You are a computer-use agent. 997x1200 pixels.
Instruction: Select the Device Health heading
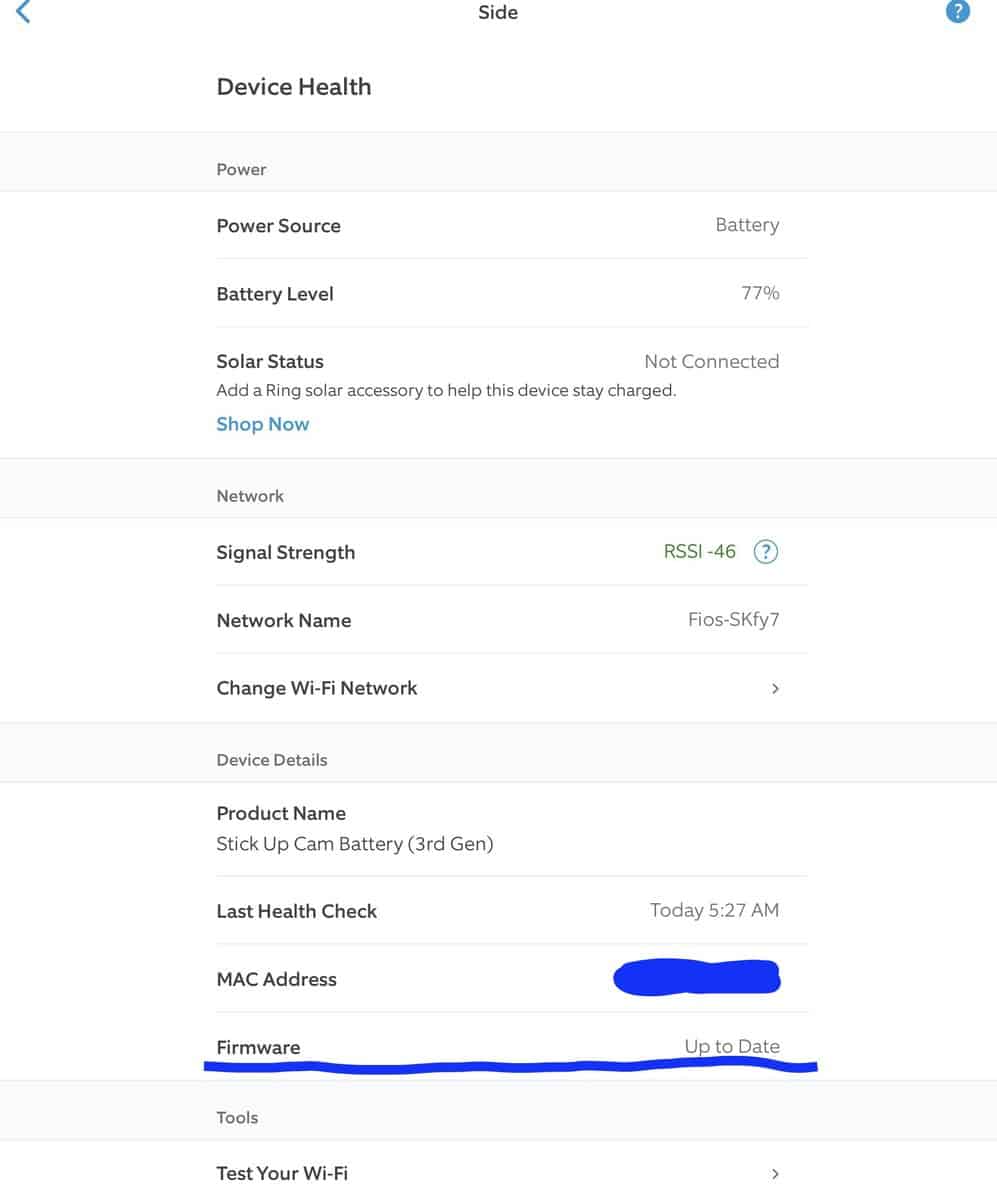[x=294, y=87]
